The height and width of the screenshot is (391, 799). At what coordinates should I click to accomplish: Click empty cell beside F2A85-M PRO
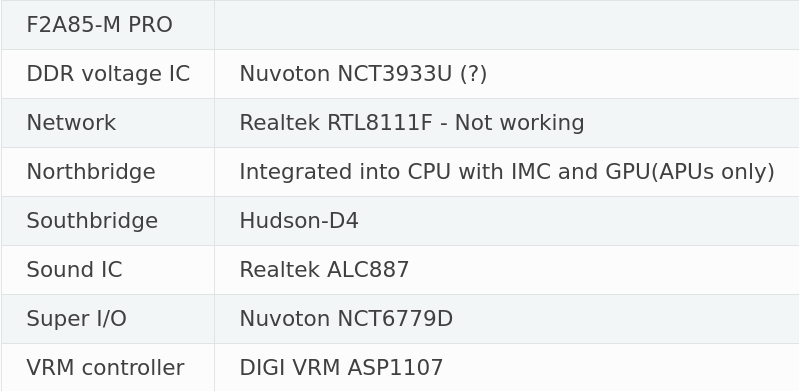(x=507, y=25)
